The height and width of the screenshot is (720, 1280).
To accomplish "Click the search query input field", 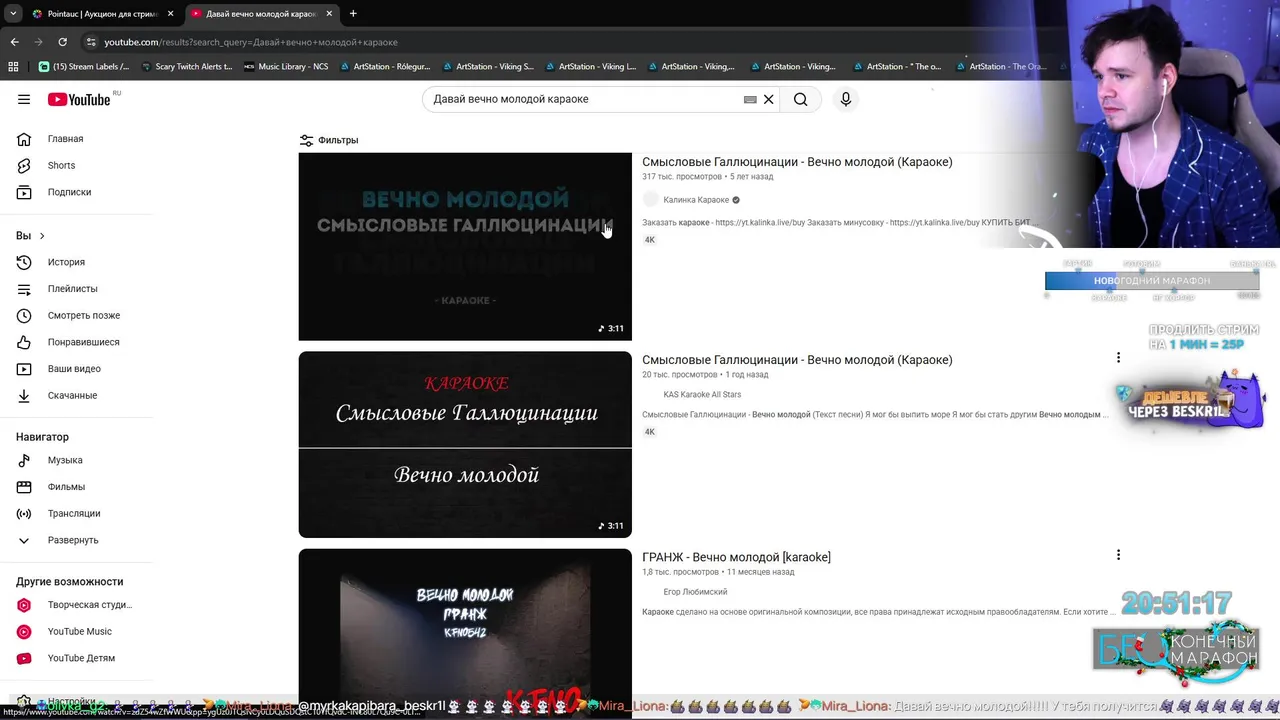I will coord(585,99).
